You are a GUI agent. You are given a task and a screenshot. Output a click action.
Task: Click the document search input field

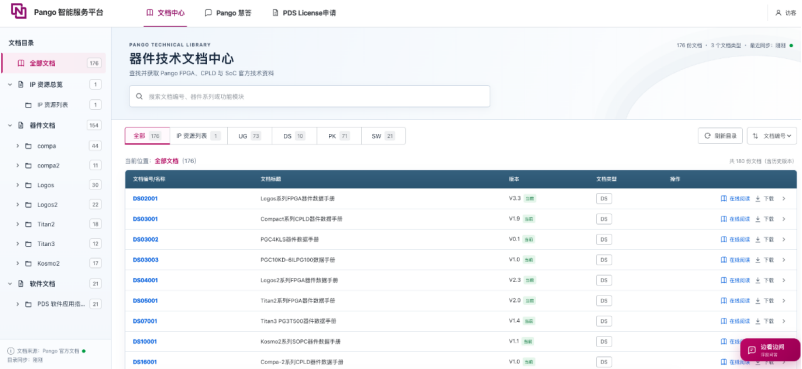click(x=309, y=96)
